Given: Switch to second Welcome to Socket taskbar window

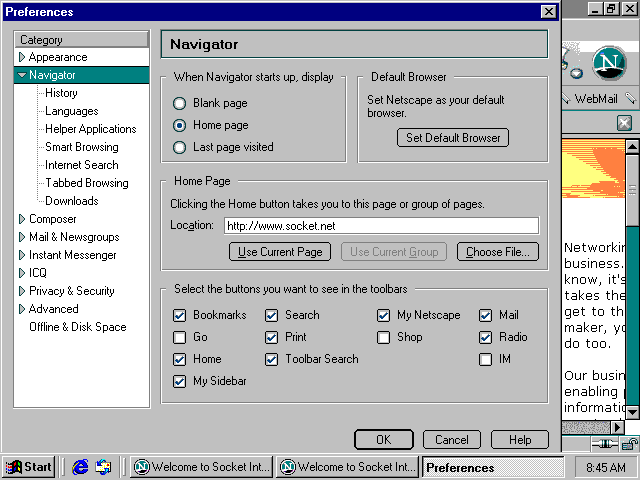Looking at the screenshot, I should (348, 467).
